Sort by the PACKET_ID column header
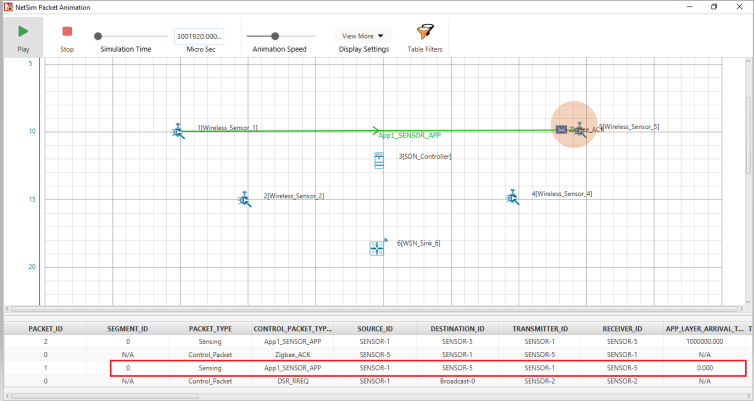Image resolution: width=754 pixels, height=401 pixels. 46,327
